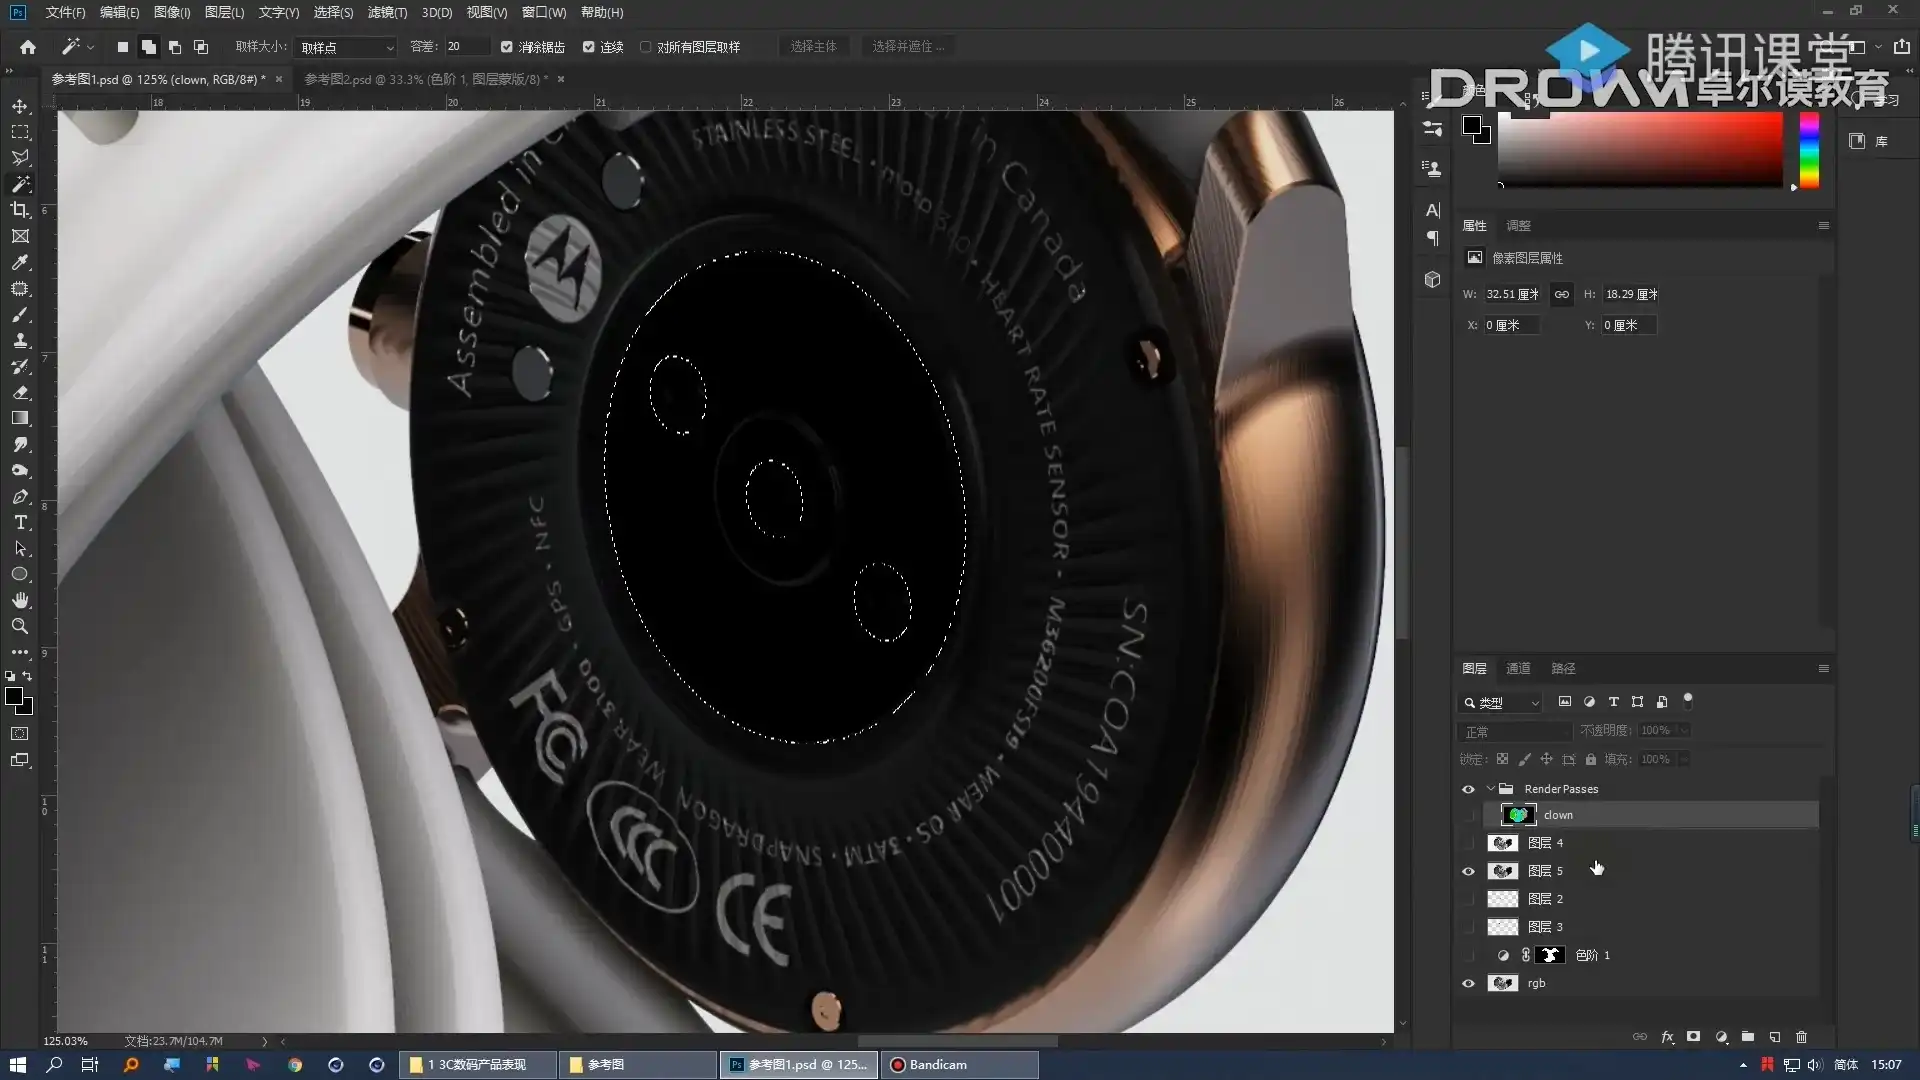Hide the rgb layer visibility eye
The width and height of the screenshot is (1920, 1080).
1468,983
